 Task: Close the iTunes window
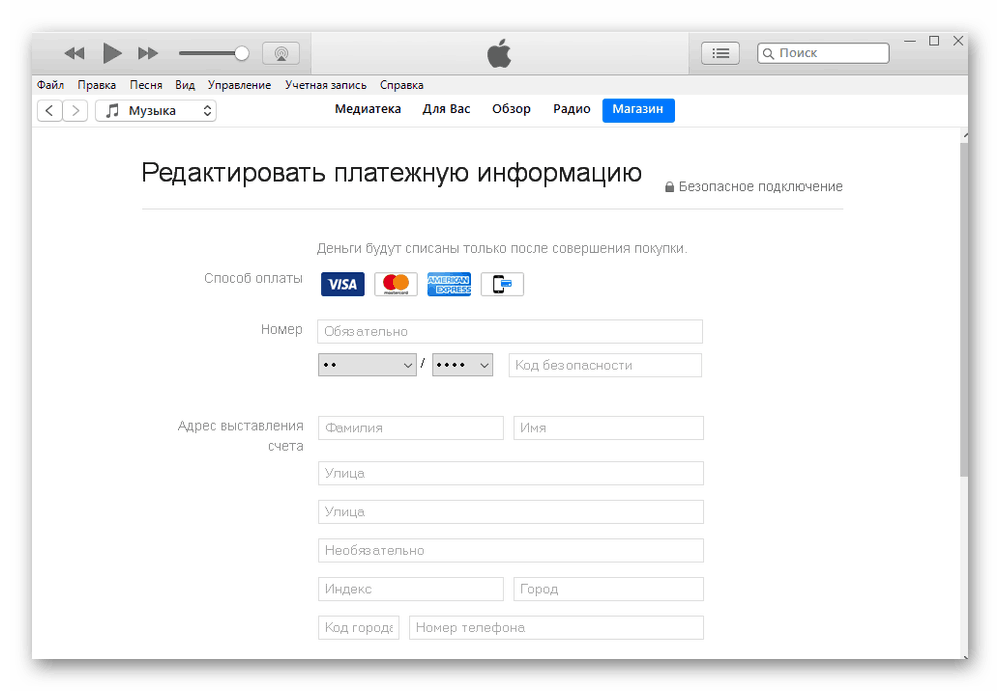[x=958, y=41]
